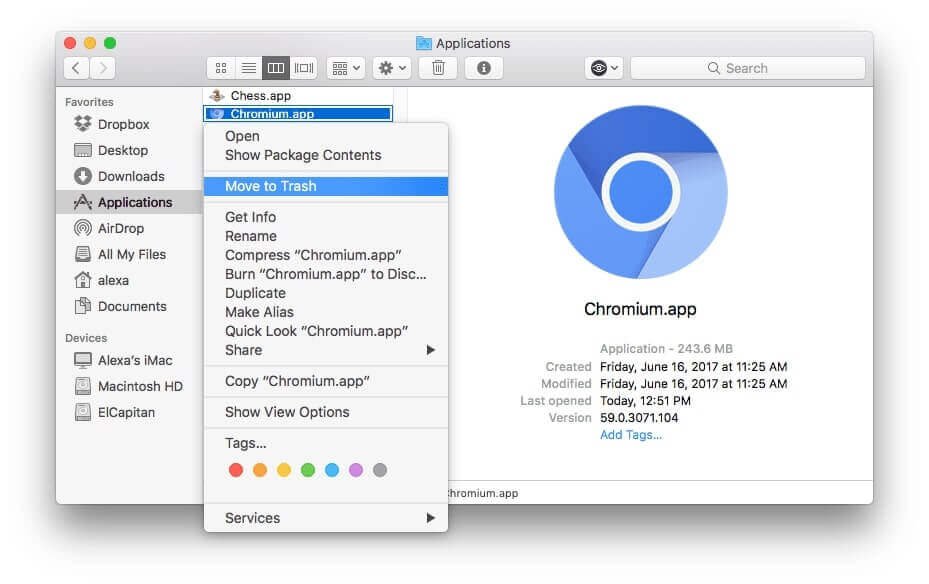Screen dimensions: 929x584
Task: Go back with the left arrow button
Action: [x=76, y=68]
